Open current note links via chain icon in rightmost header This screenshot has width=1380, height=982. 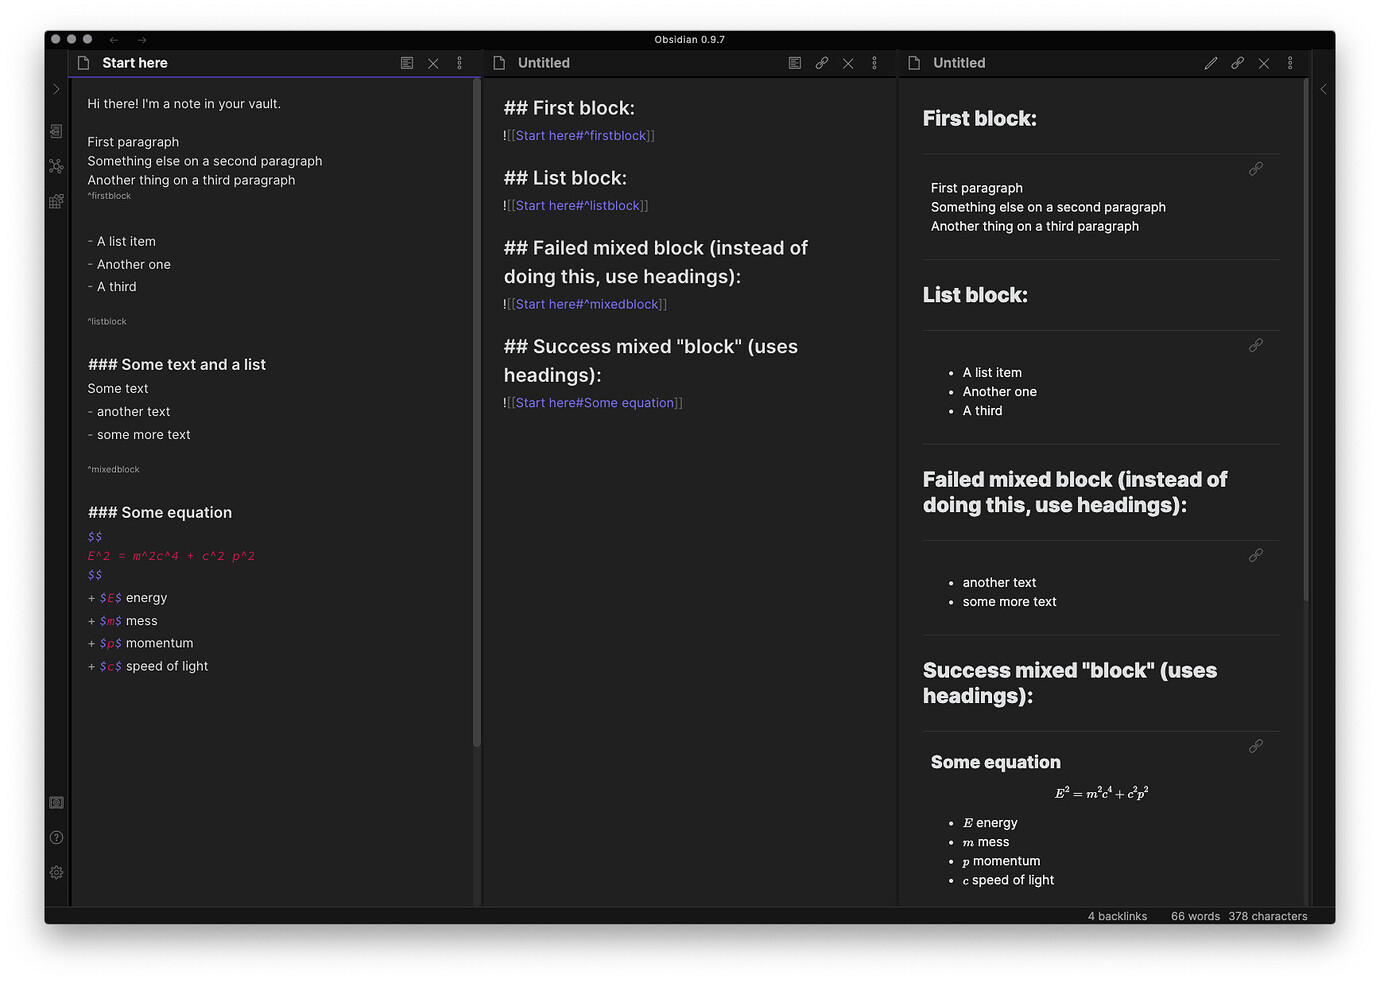tap(1237, 62)
